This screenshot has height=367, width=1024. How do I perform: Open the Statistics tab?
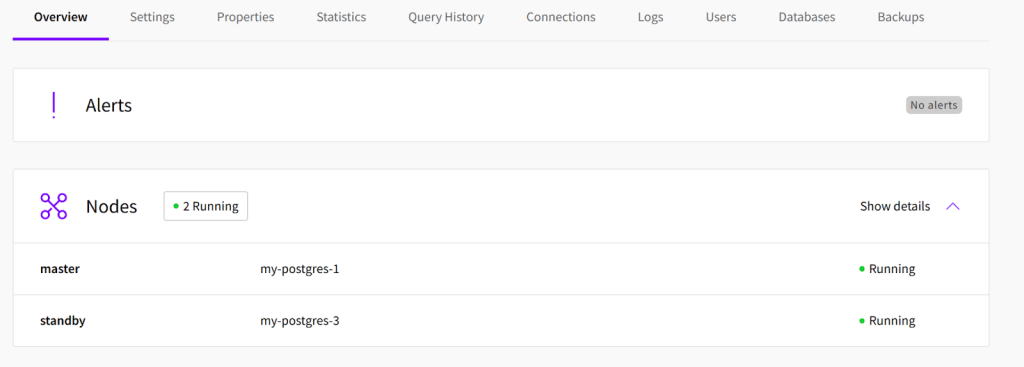point(341,17)
